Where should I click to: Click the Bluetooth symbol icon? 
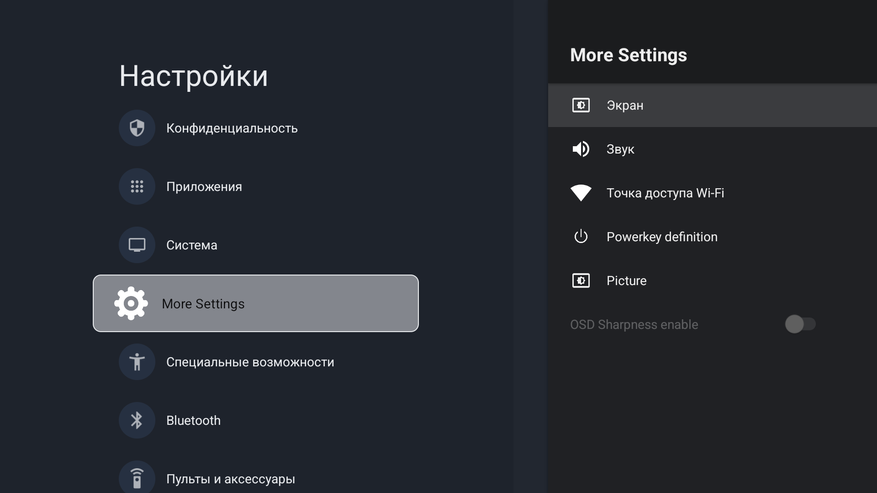point(137,421)
